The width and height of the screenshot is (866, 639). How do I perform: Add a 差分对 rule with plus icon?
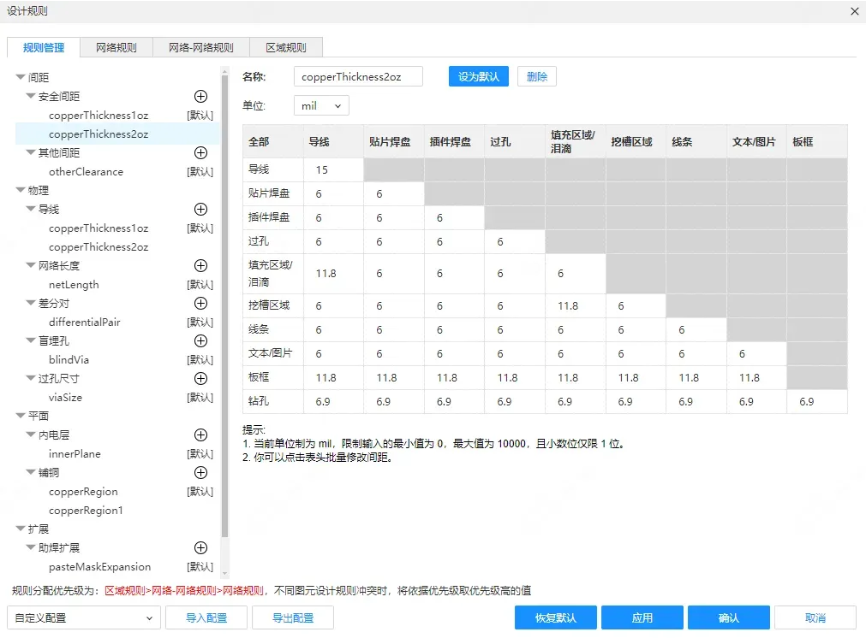[x=200, y=303]
